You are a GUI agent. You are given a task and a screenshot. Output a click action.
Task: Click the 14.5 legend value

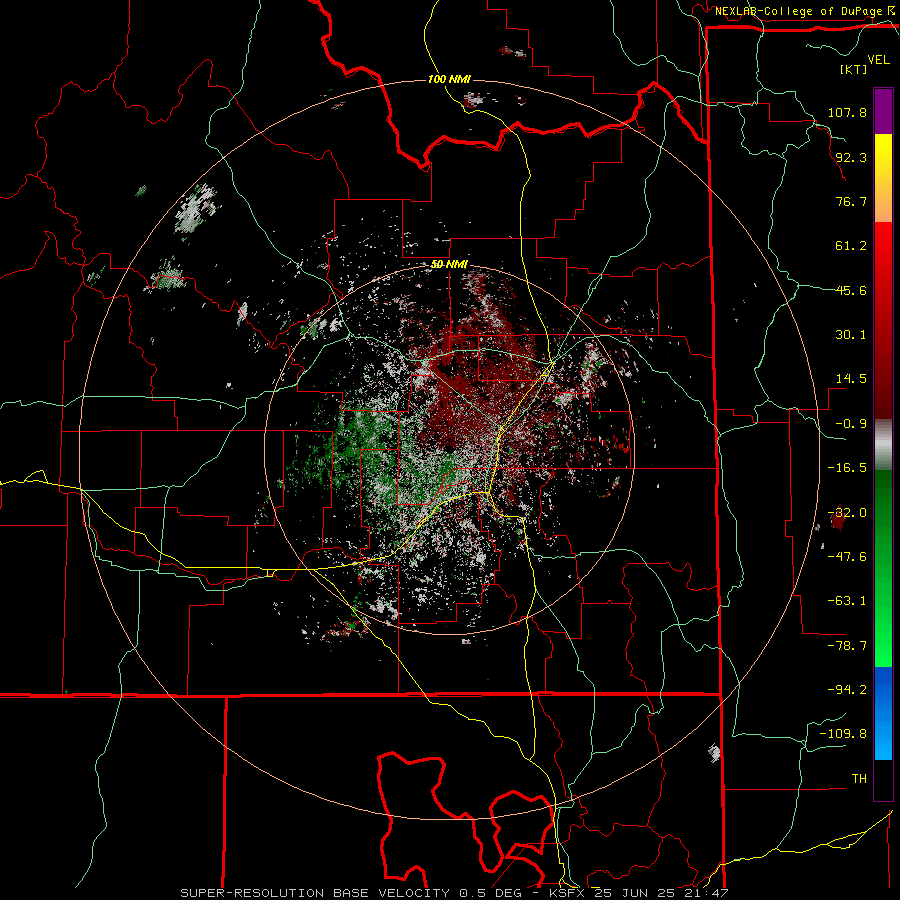851,379
